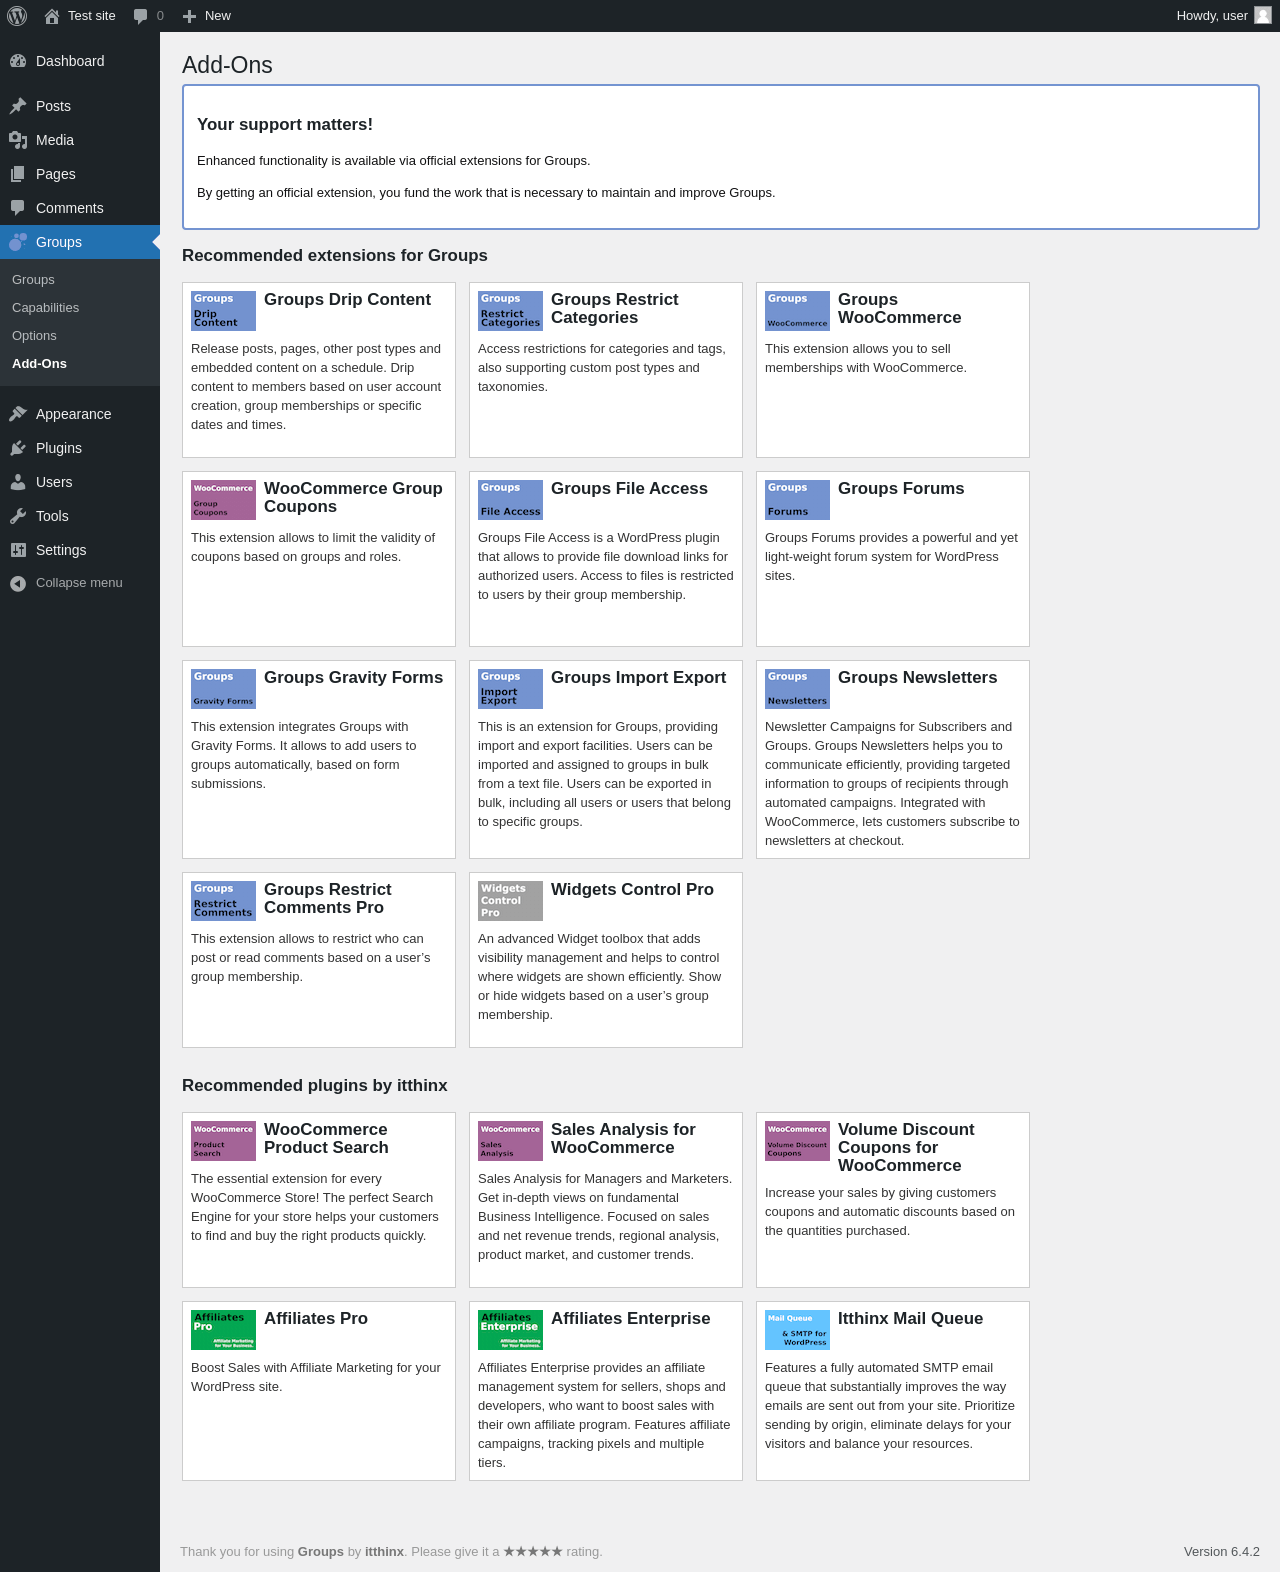Open the Groups Drip Content title link
This screenshot has height=1572, width=1280.
point(347,300)
